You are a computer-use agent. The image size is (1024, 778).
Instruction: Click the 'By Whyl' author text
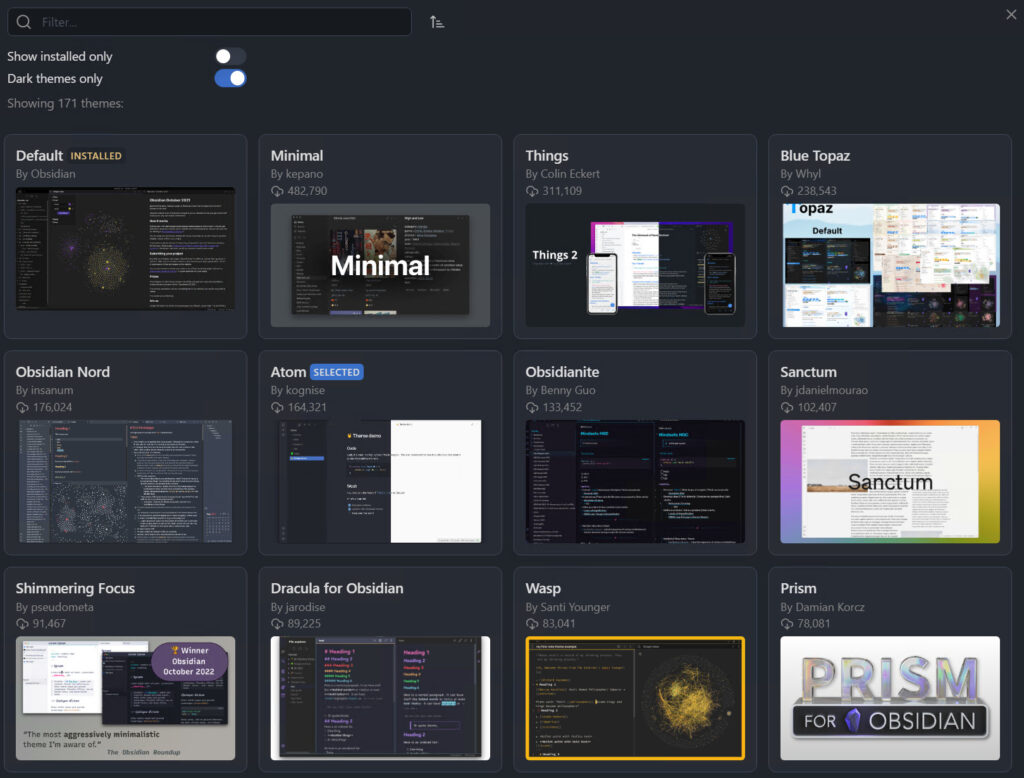tap(801, 174)
